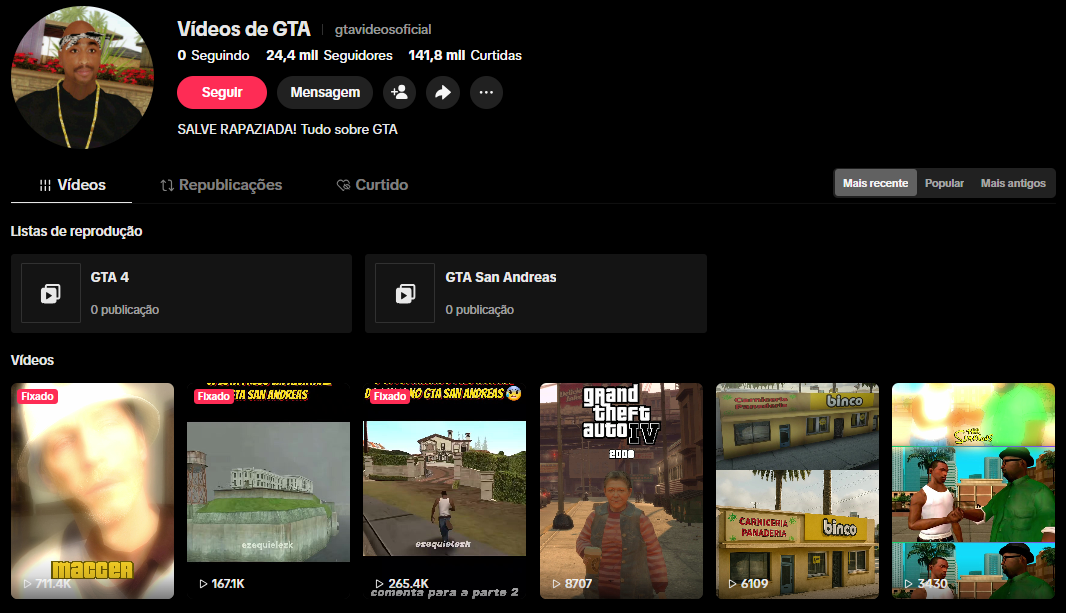This screenshot has height=613, width=1066.
Task: Click the SALVE RAPAZIADA bio text
Action: tap(288, 129)
